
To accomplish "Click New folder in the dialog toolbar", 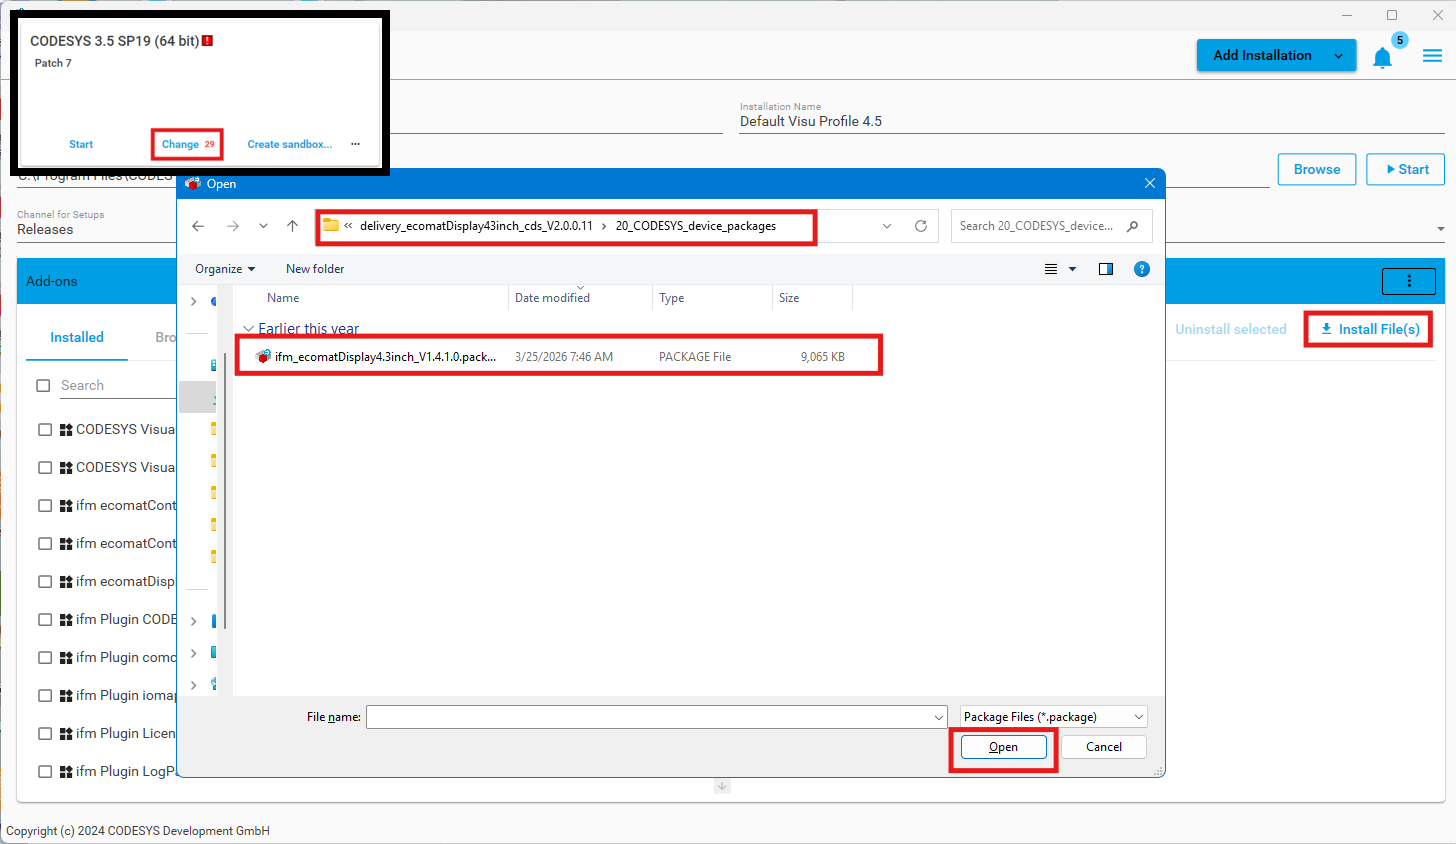I will pos(315,269).
